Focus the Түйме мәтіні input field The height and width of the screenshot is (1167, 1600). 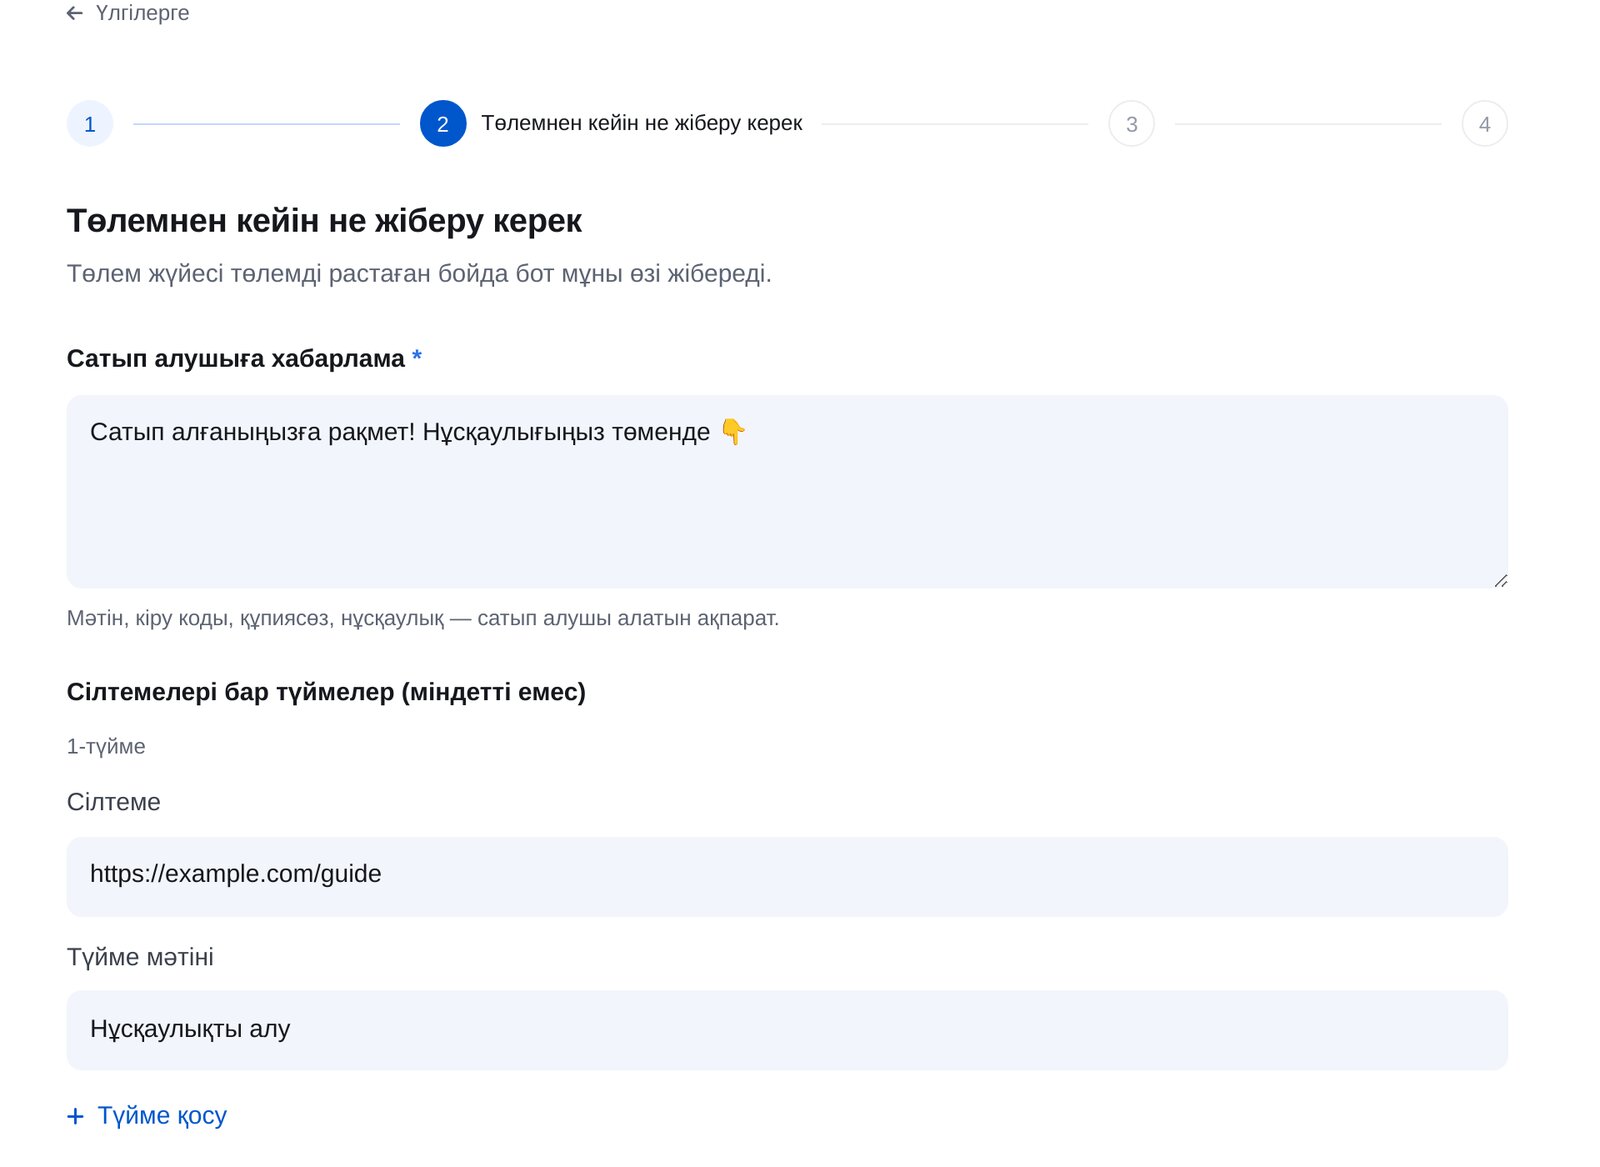(787, 1030)
